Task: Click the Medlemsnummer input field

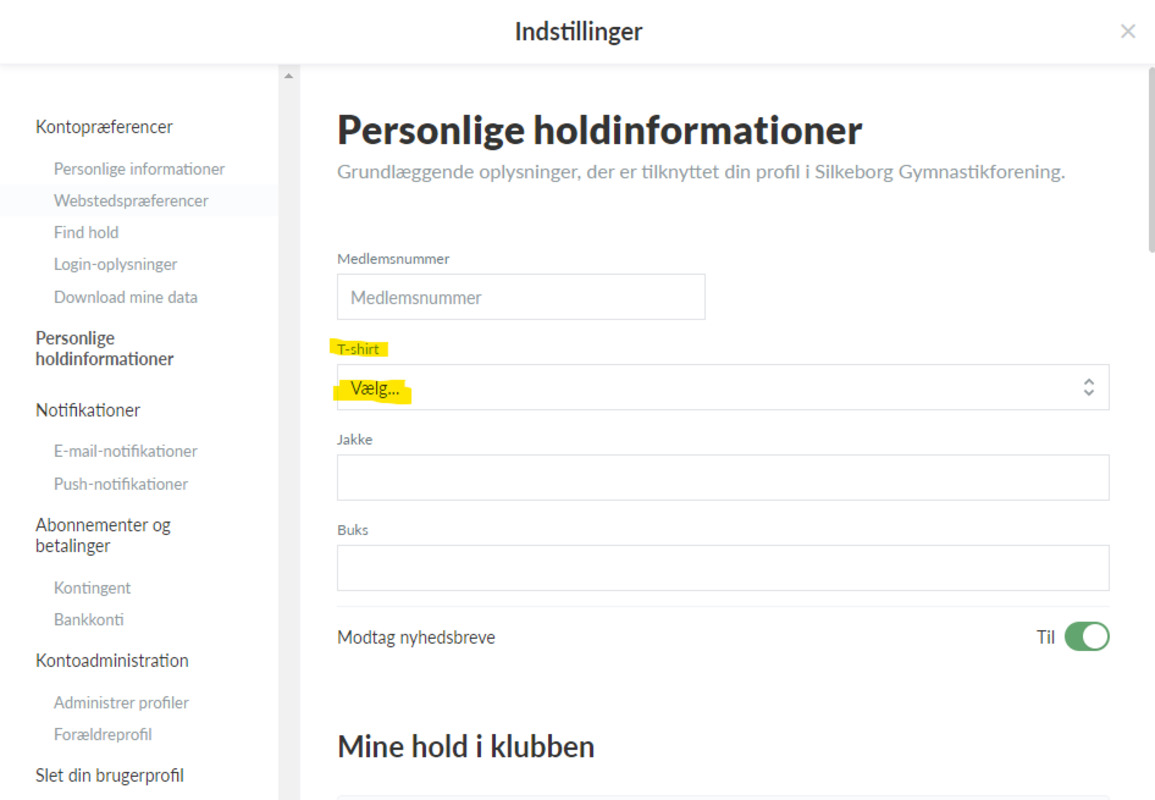Action: point(521,297)
